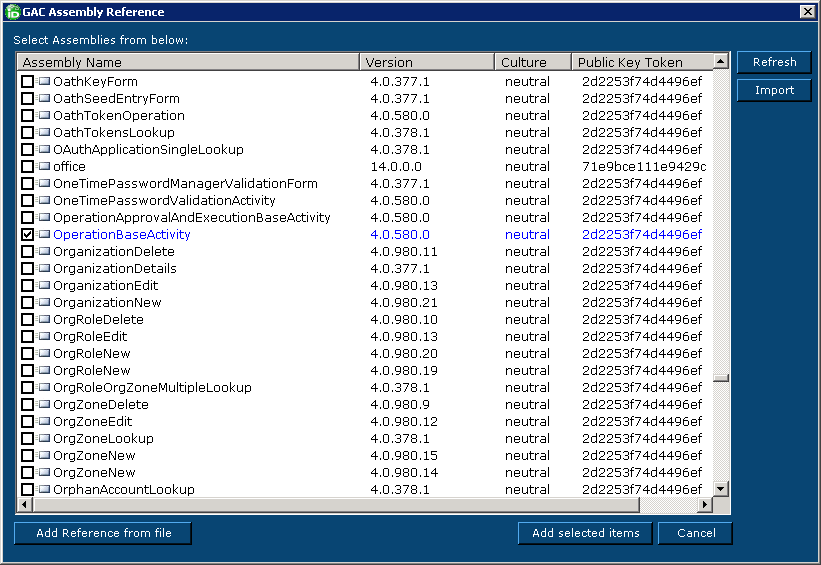Click Add Reference from file
The height and width of the screenshot is (565, 821).
click(103, 533)
